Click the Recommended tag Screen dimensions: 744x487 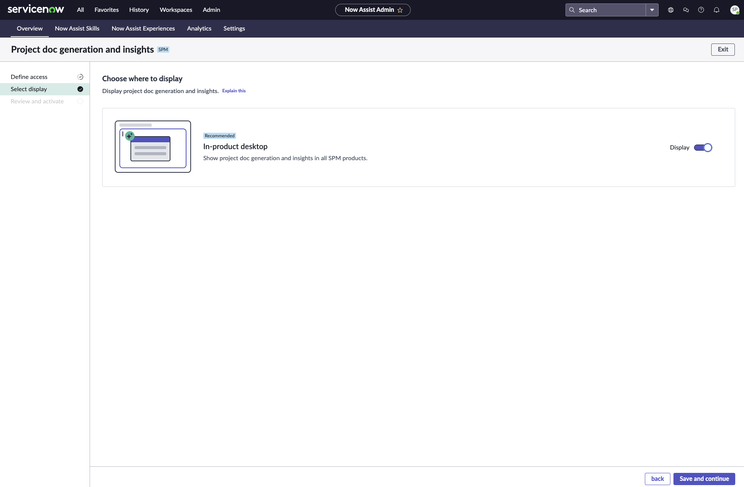tap(219, 136)
